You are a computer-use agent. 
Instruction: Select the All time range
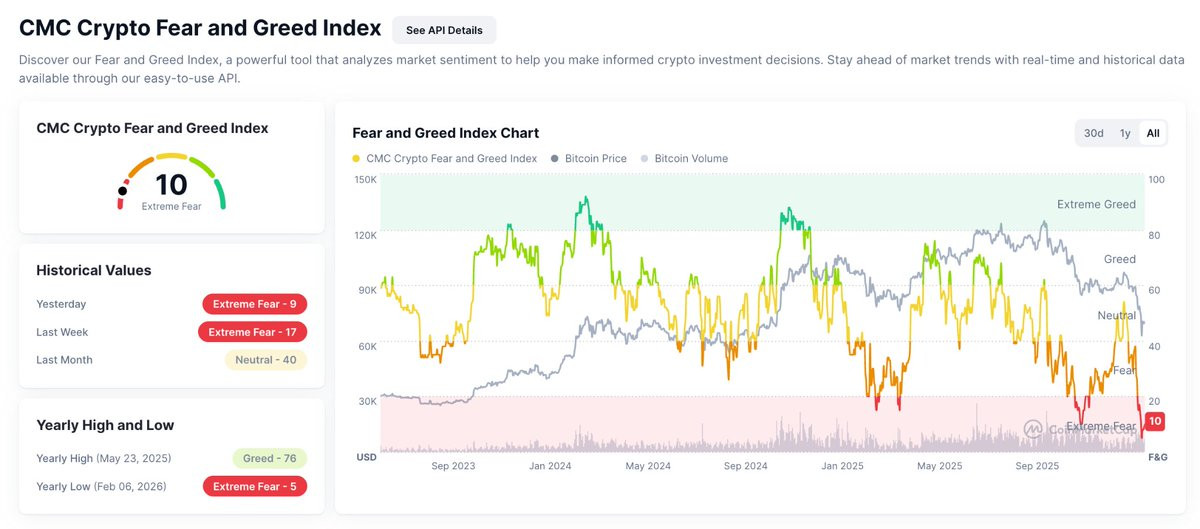pos(1153,133)
